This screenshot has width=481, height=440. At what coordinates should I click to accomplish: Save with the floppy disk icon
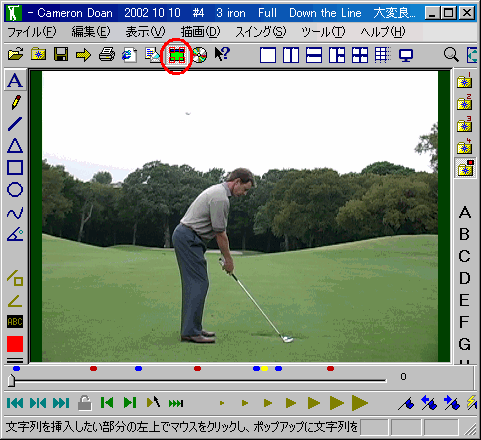[x=61, y=54]
